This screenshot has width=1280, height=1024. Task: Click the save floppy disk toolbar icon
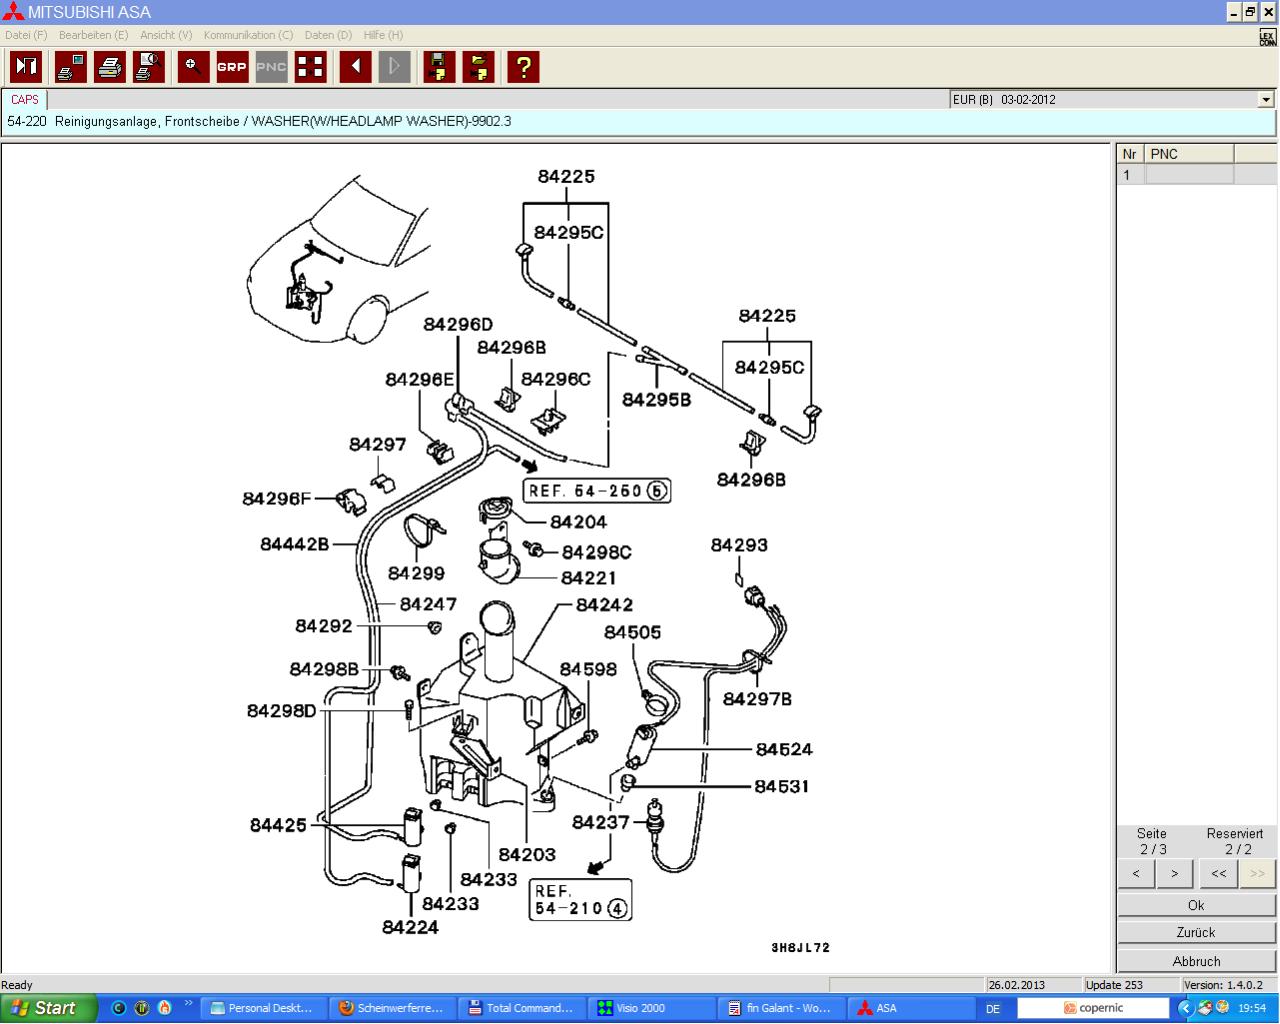[x=439, y=67]
